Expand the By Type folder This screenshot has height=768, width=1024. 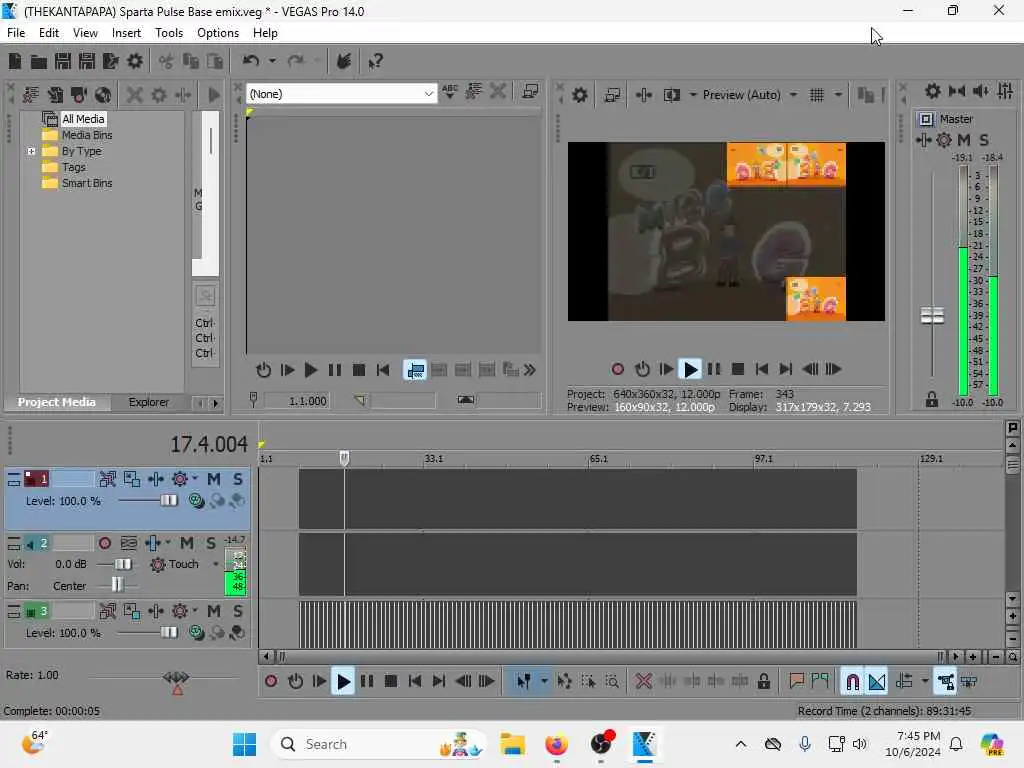[x=31, y=152]
